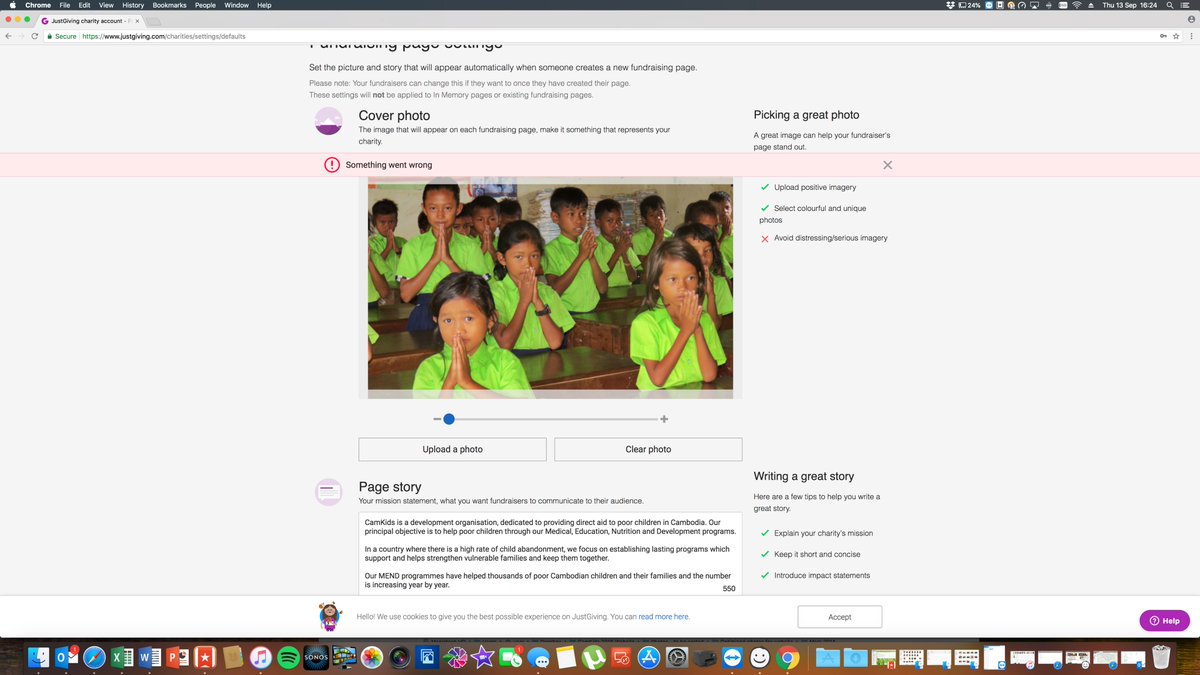The width and height of the screenshot is (1200, 675).
Task: Open the Dropbox menu bar icon
Action: 949,5
